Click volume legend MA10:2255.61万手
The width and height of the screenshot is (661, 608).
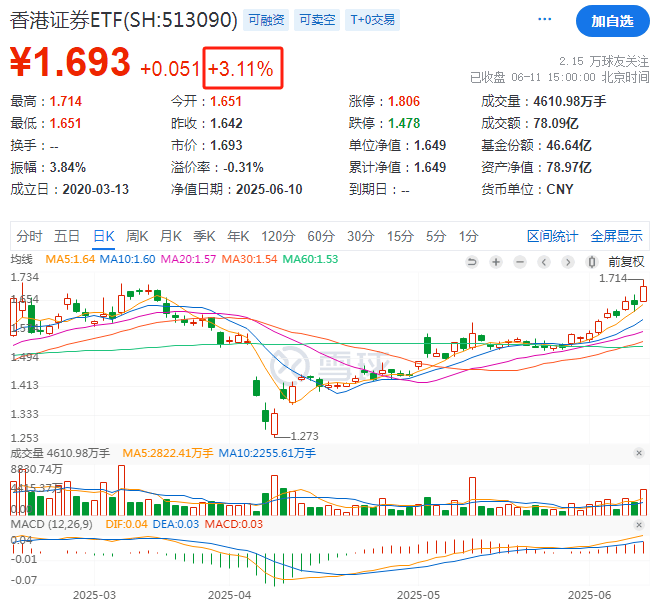(267, 453)
